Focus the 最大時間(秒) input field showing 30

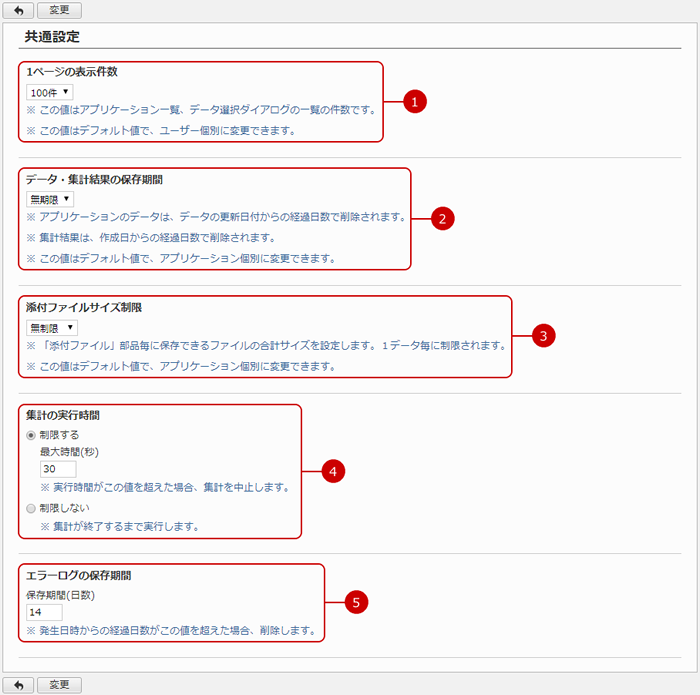pyautogui.click(x=58, y=469)
